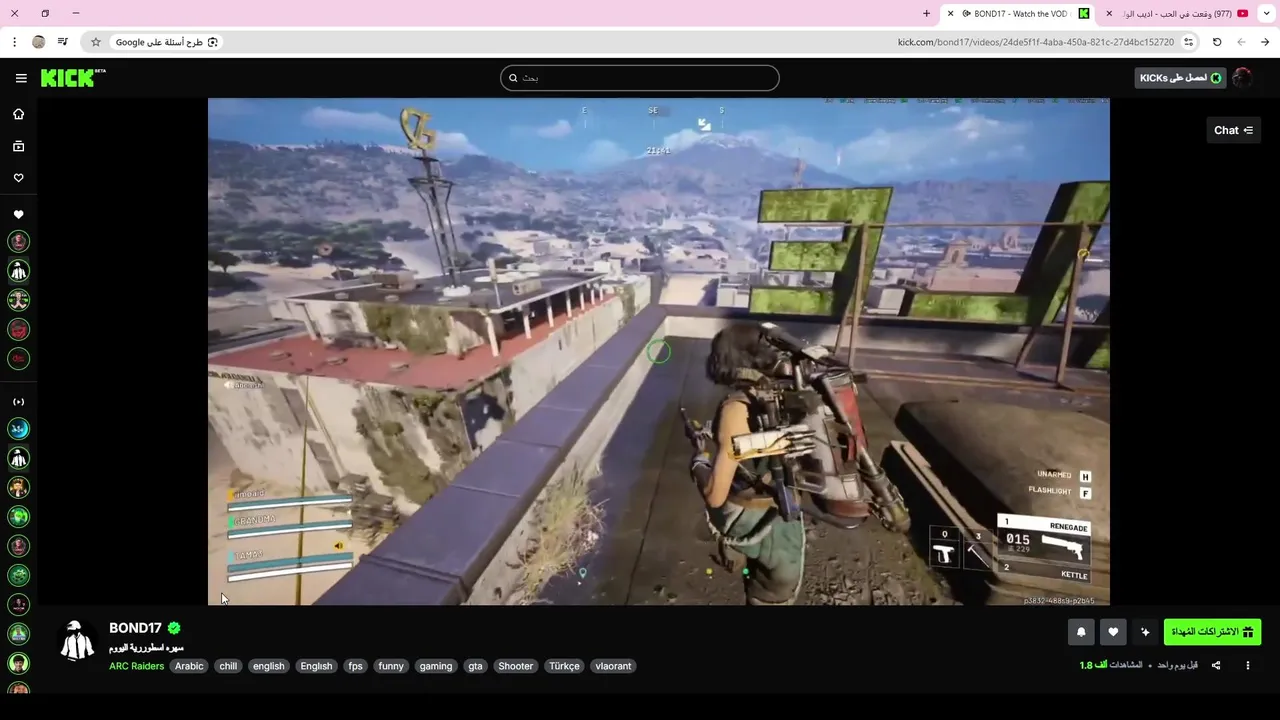
Task: Click the live broadcast section icon in sidebar
Action: coord(18,402)
